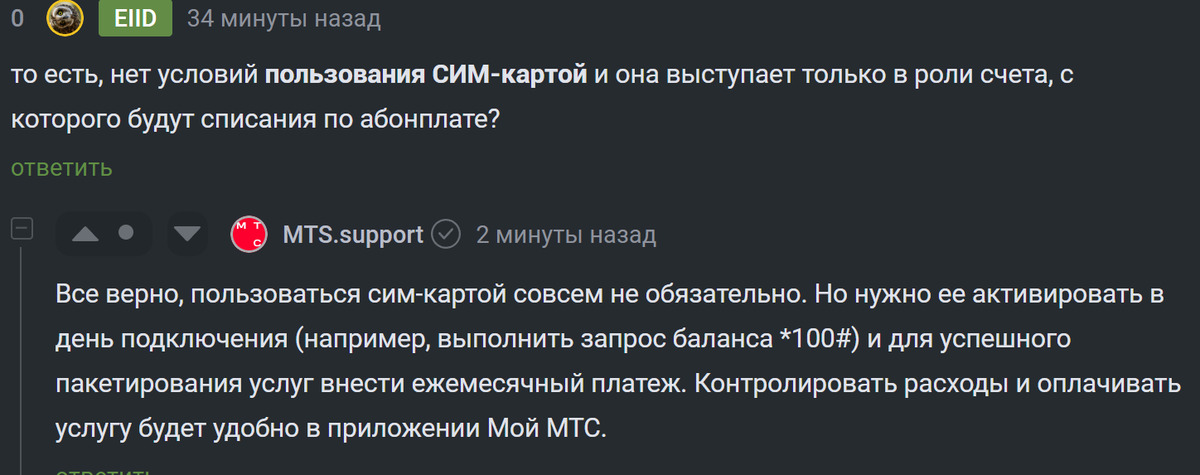Click the "0" rating of EIID's comment
Viewport: 1200px width, 475px height.
17,19
